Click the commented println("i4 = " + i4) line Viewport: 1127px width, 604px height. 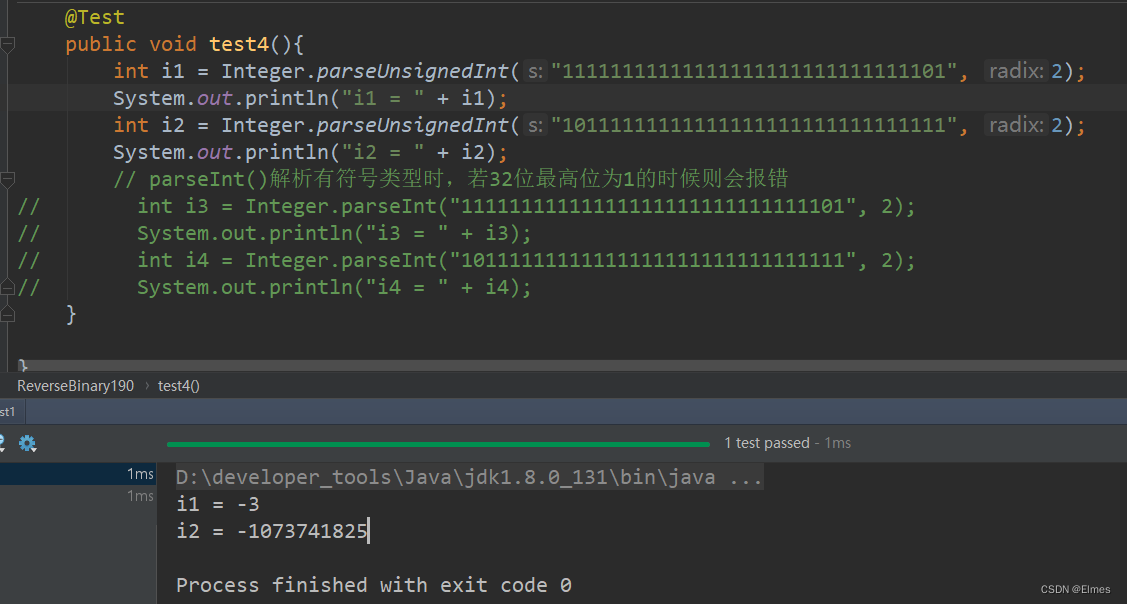click(334, 287)
